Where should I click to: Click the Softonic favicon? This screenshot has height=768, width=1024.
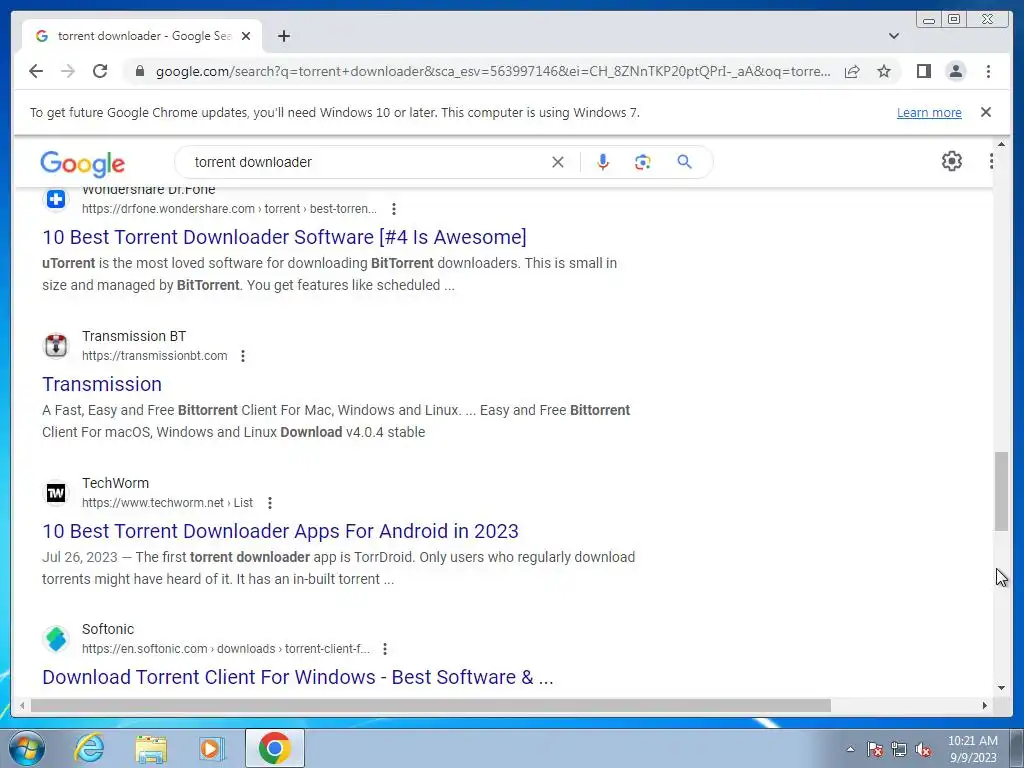click(56, 639)
